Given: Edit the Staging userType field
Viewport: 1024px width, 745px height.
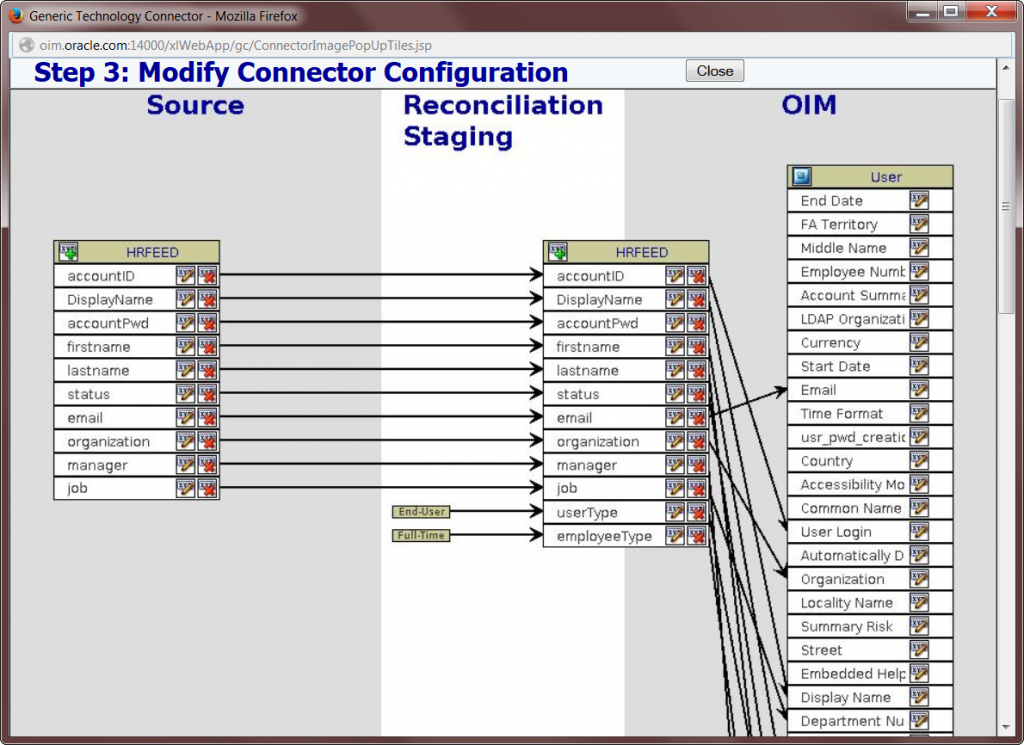Looking at the screenshot, I should (x=675, y=512).
